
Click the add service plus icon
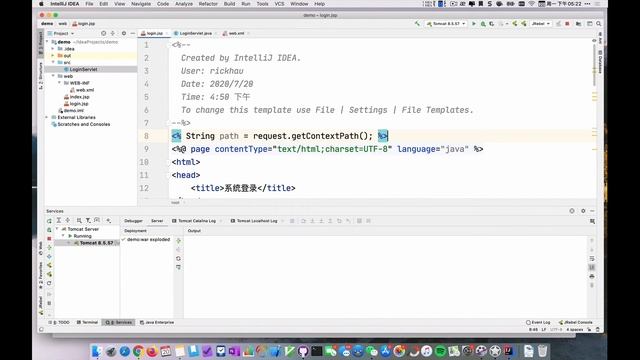[x=109, y=220]
